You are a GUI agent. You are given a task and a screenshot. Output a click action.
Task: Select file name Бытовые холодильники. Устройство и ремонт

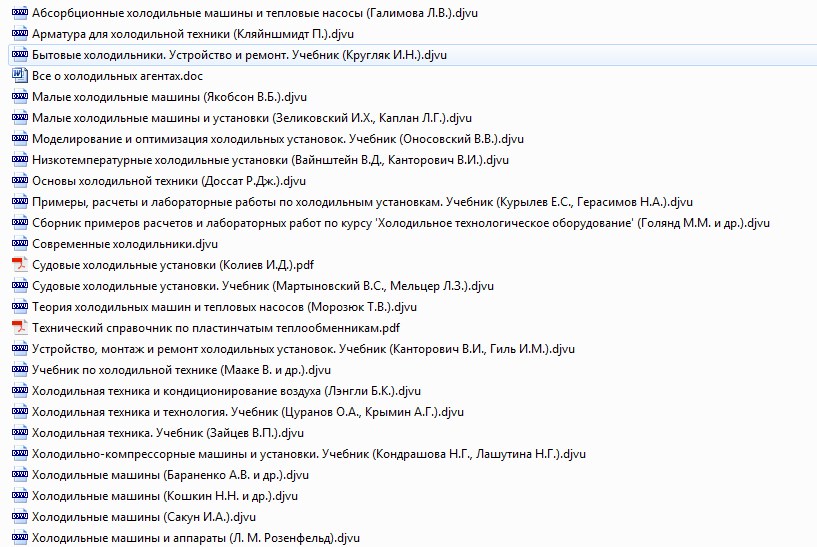click(239, 55)
